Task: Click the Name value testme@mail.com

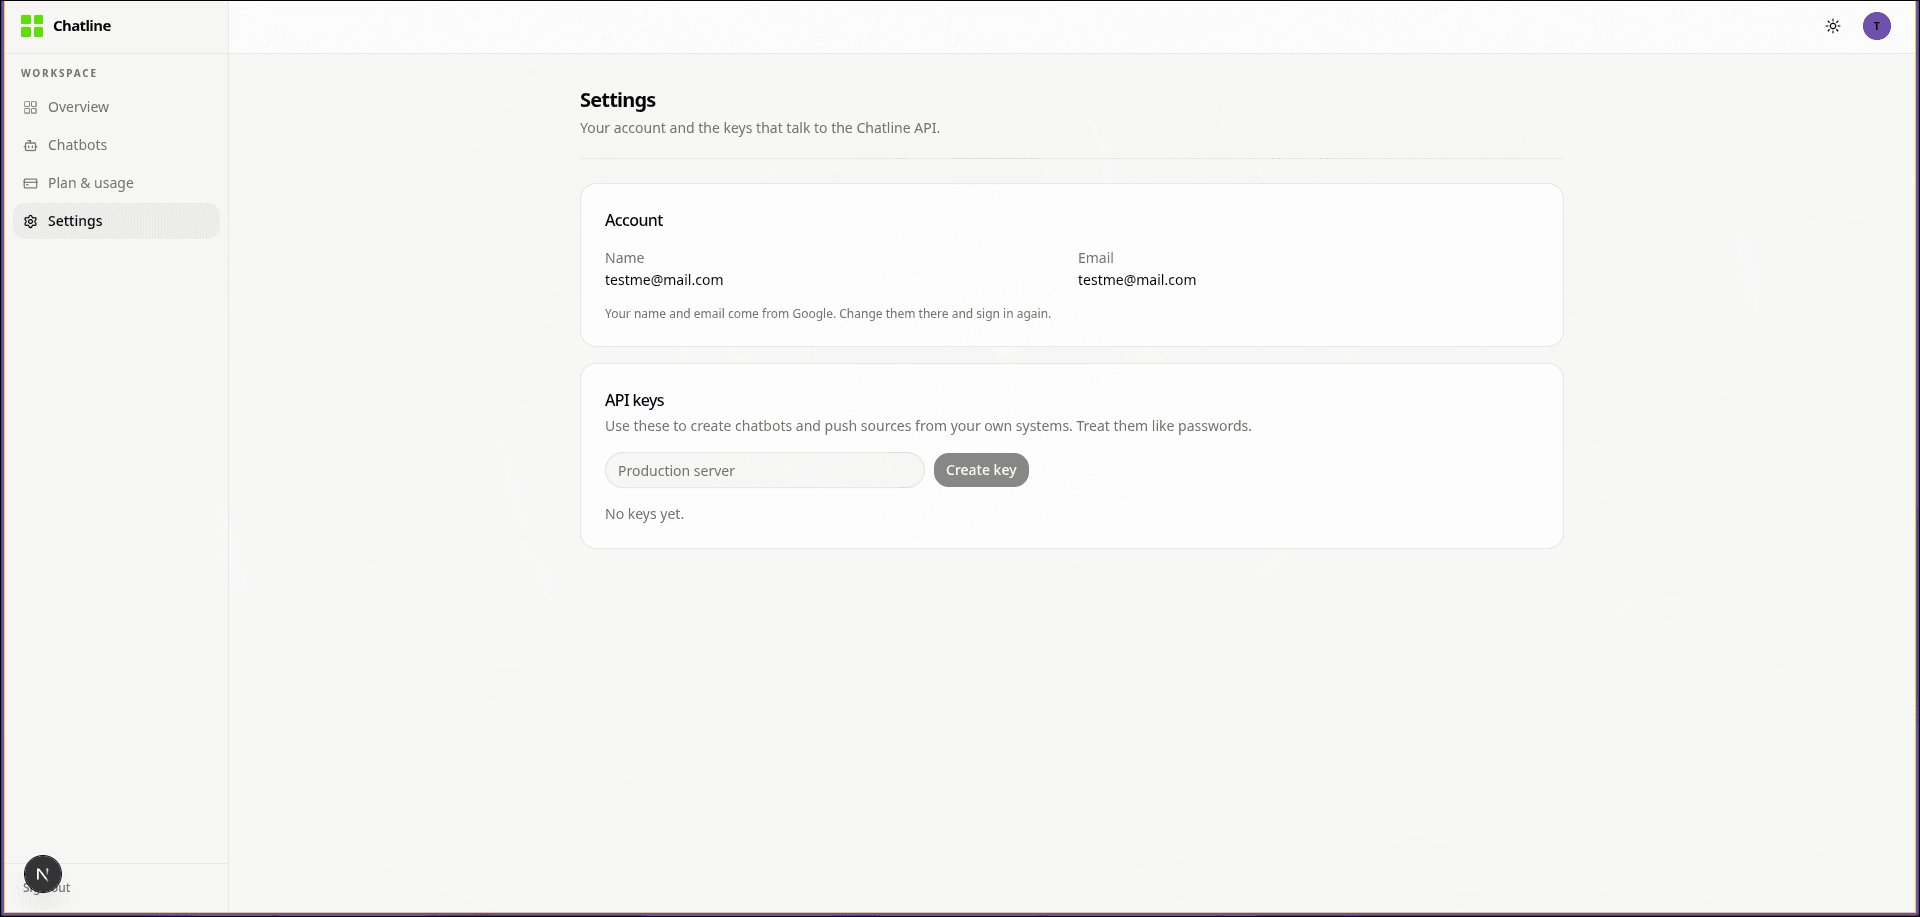Action: pos(664,280)
